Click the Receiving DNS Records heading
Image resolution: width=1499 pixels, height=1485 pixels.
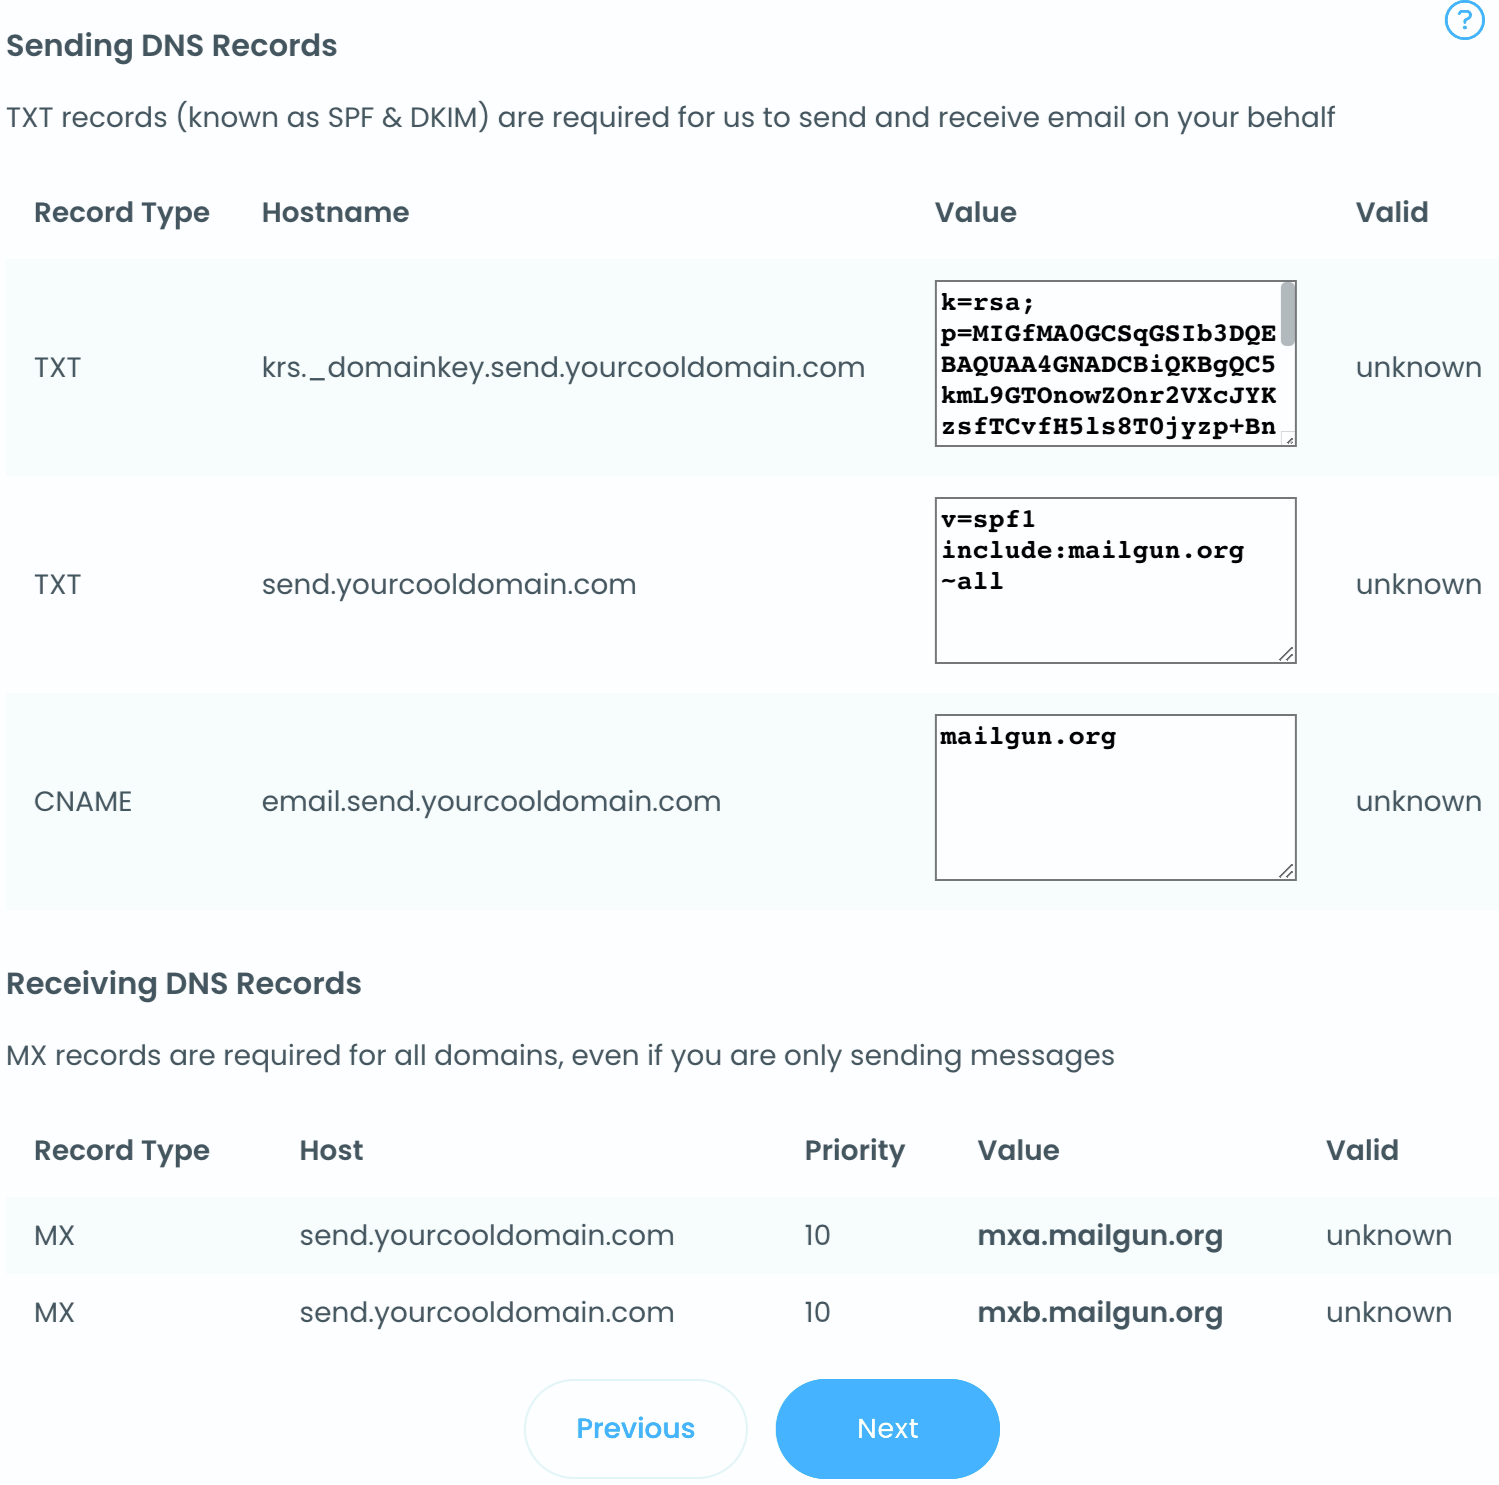coord(184,983)
